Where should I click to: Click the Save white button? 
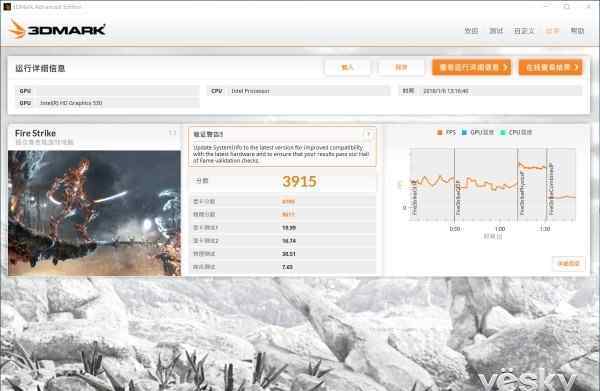pyautogui.click(x=401, y=68)
